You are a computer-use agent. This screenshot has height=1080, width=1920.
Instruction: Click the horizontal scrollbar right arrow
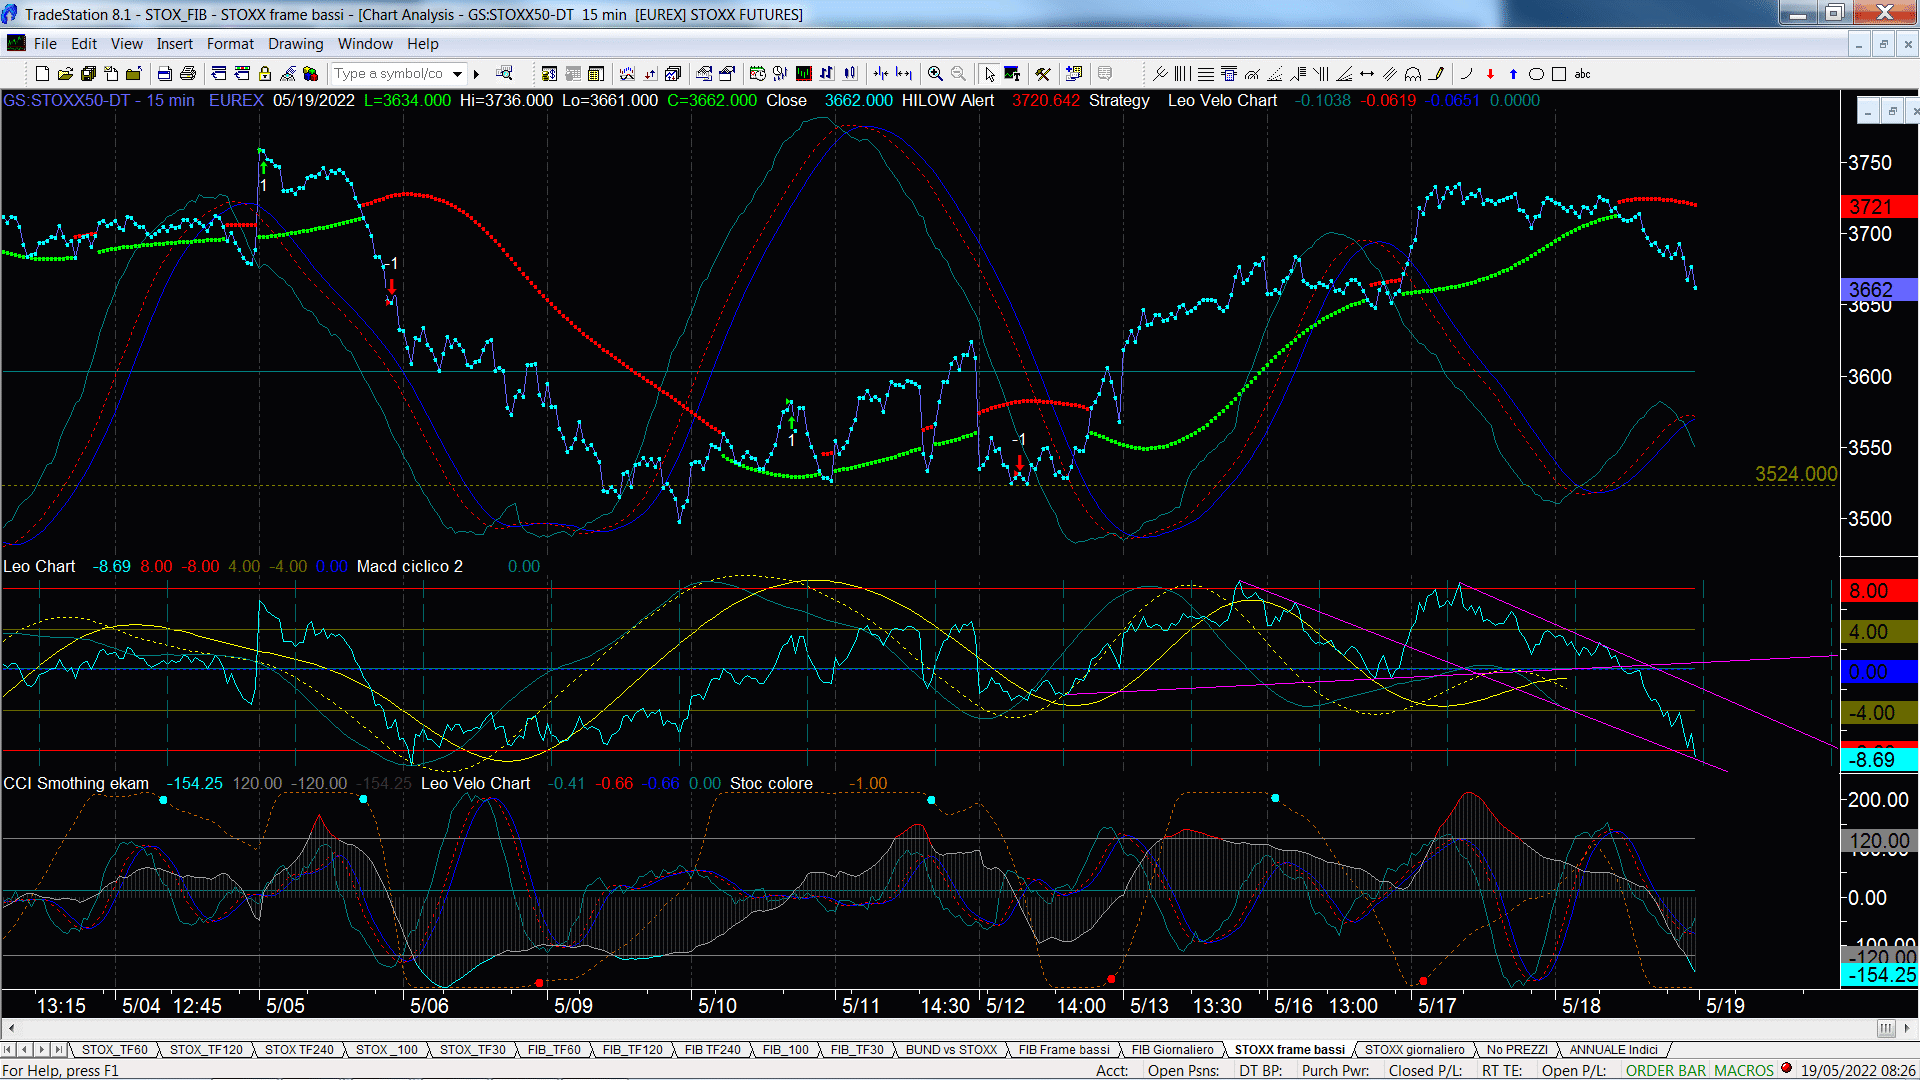pos(1908,1028)
